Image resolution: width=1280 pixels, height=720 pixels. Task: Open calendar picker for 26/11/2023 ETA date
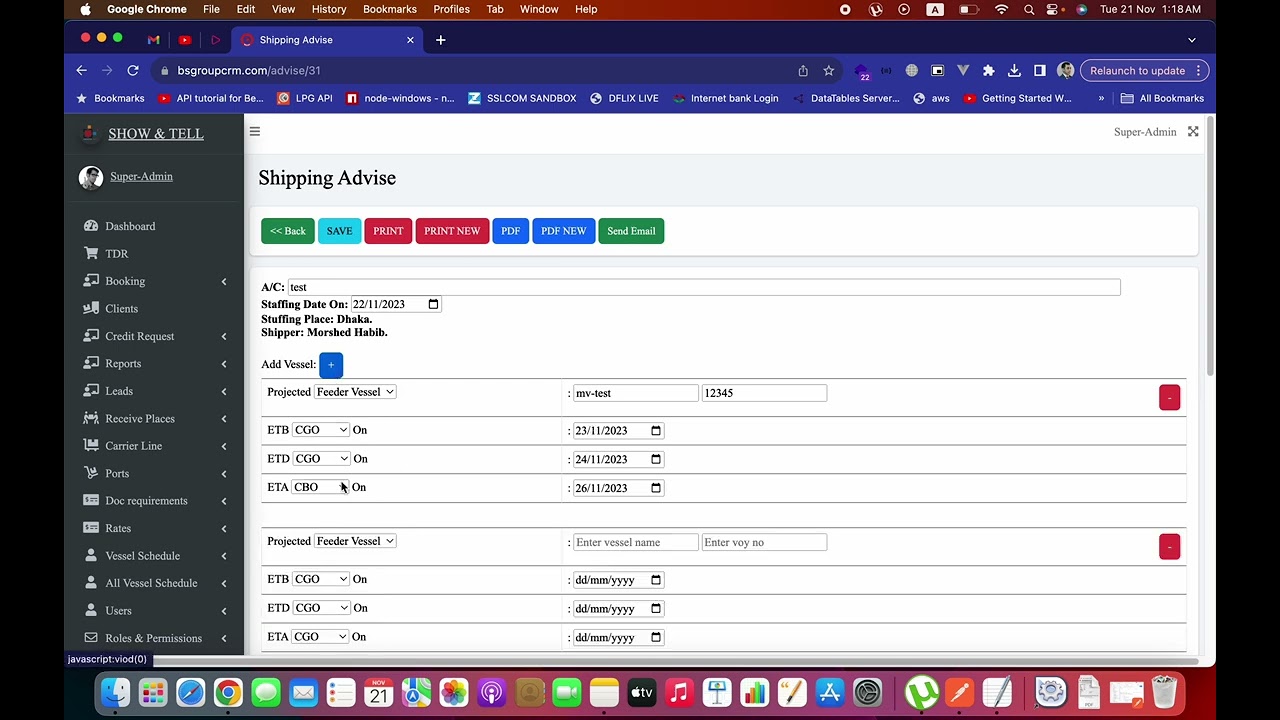[656, 488]
